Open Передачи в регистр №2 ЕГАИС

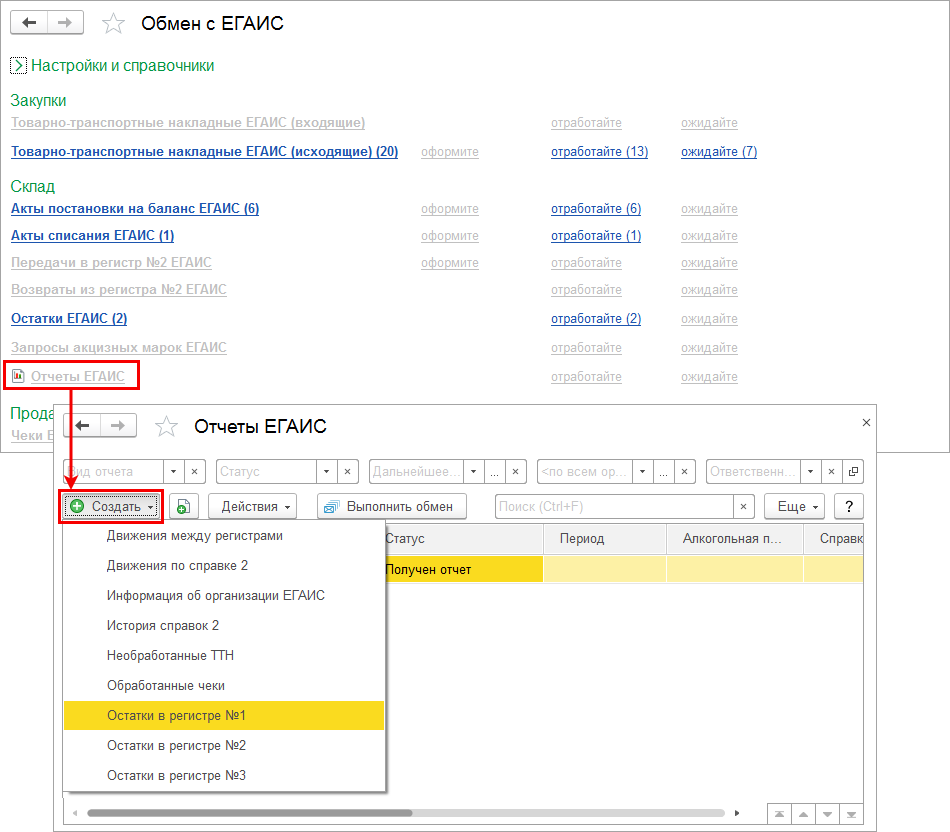coord(111,262)
